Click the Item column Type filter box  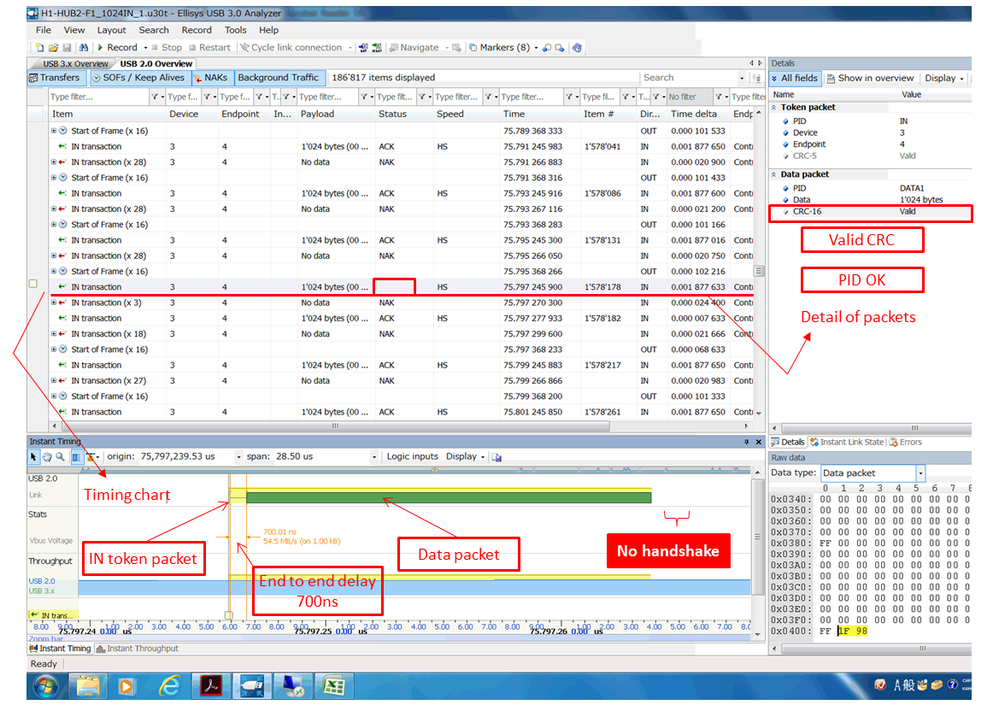point(99,97)
